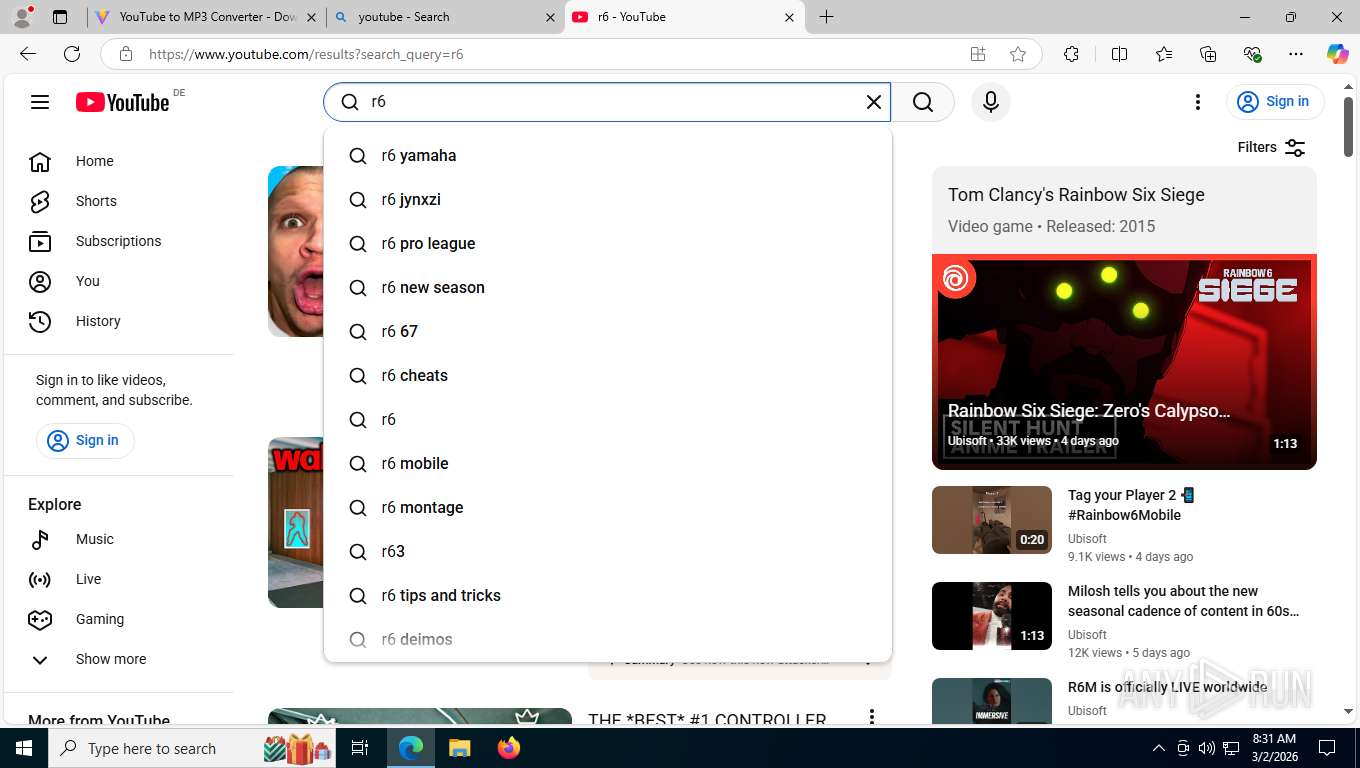Image resolution: width=1360 pixels, height=768 pixels.
Task: Open Windows Start menu
Action: [x=23, y=748]
